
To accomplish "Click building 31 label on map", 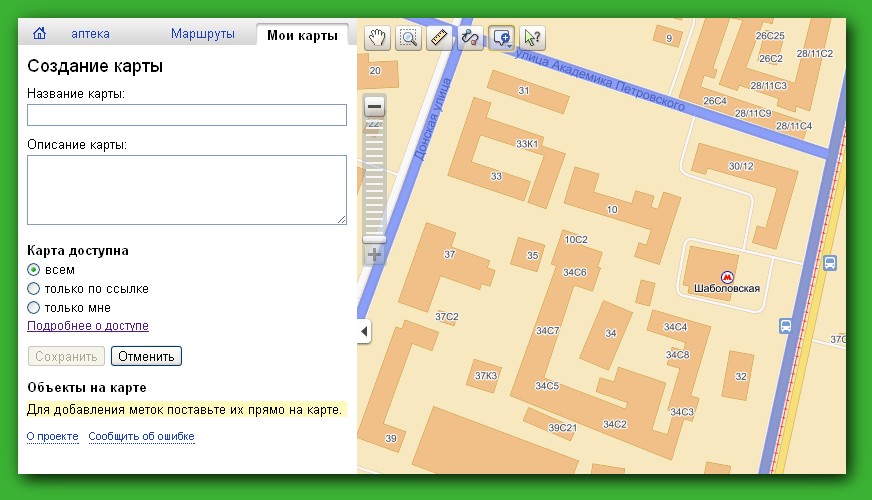I will tap(524, 90).
